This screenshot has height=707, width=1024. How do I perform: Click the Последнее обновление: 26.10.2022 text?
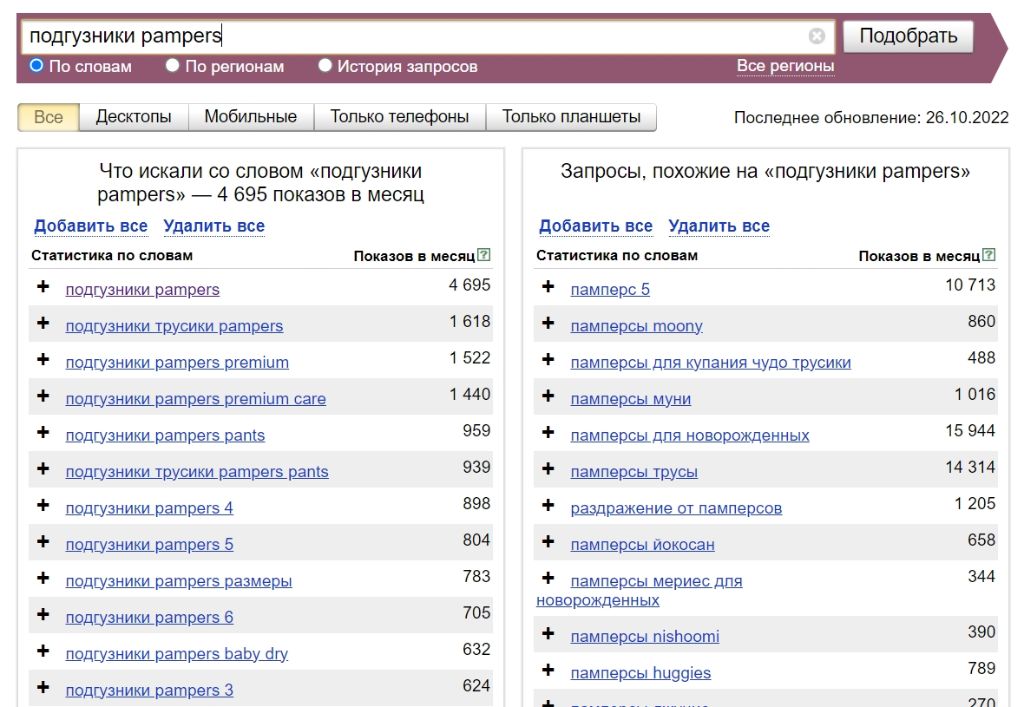pos(871,118)
